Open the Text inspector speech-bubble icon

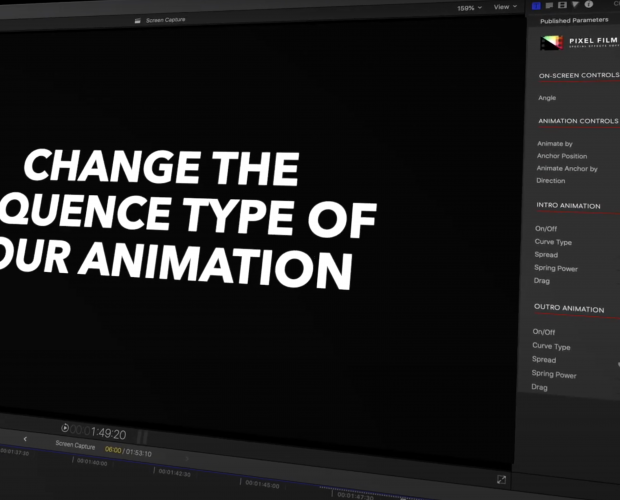[549, 5]
